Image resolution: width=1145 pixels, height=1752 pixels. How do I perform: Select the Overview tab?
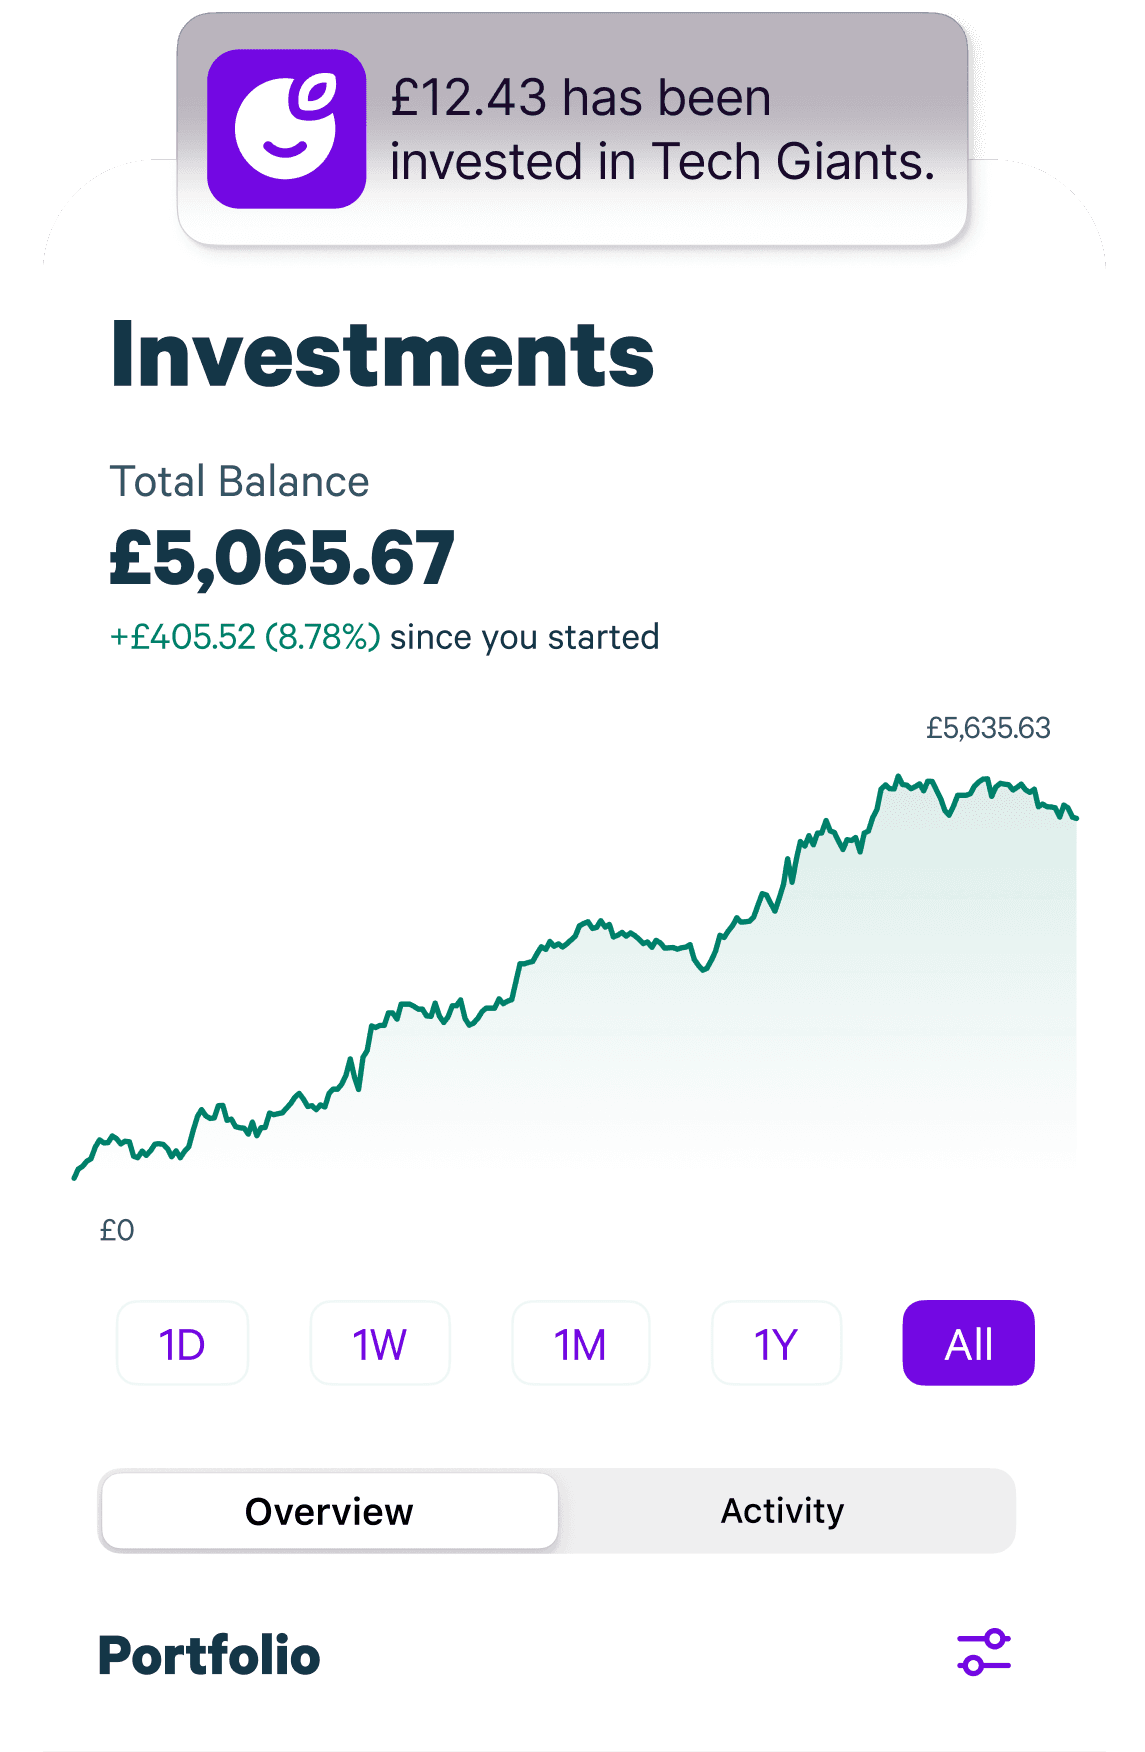coord(328,1511)
